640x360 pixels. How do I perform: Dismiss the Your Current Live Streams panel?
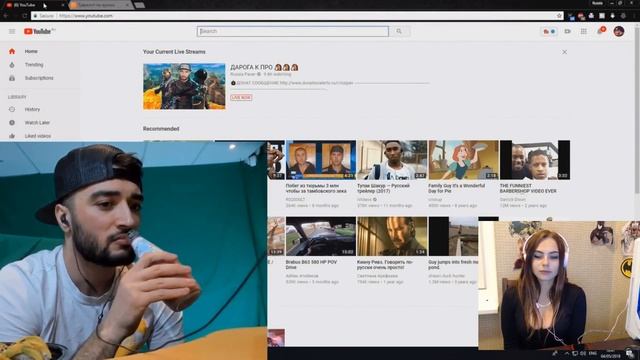564,52
